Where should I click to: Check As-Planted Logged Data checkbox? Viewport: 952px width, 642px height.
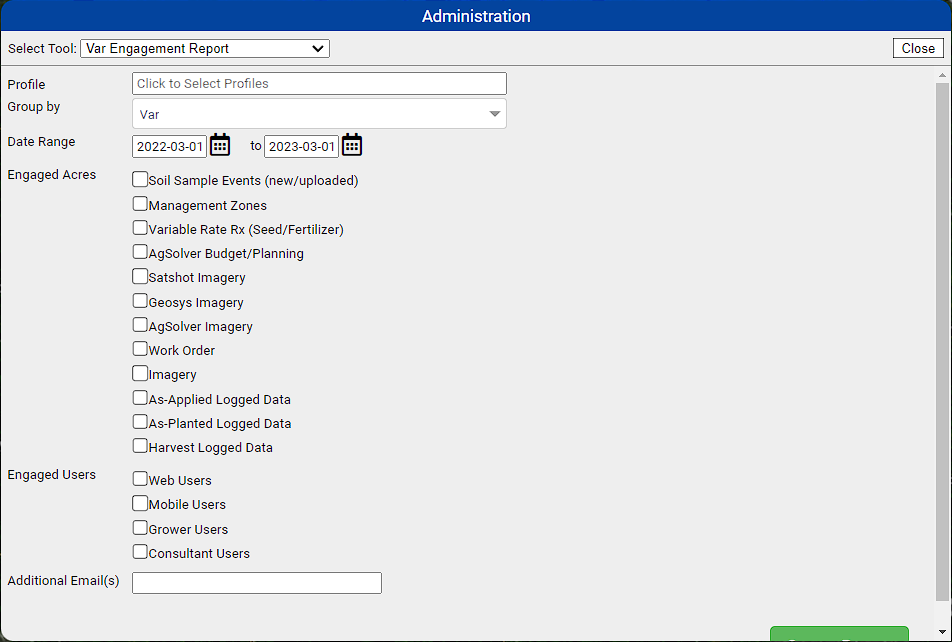(x=140, y=422)
